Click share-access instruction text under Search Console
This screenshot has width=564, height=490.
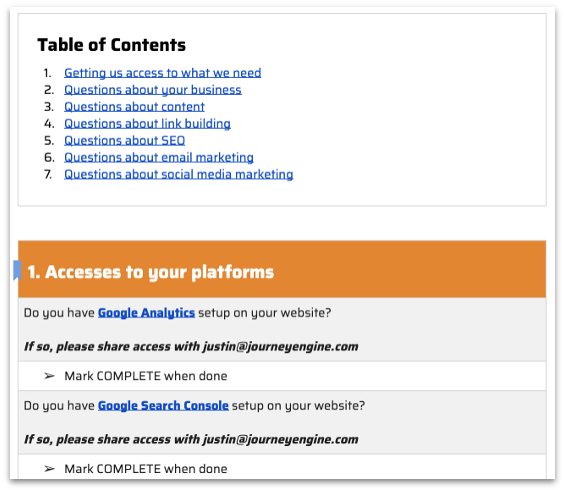[x=191, y=440]
